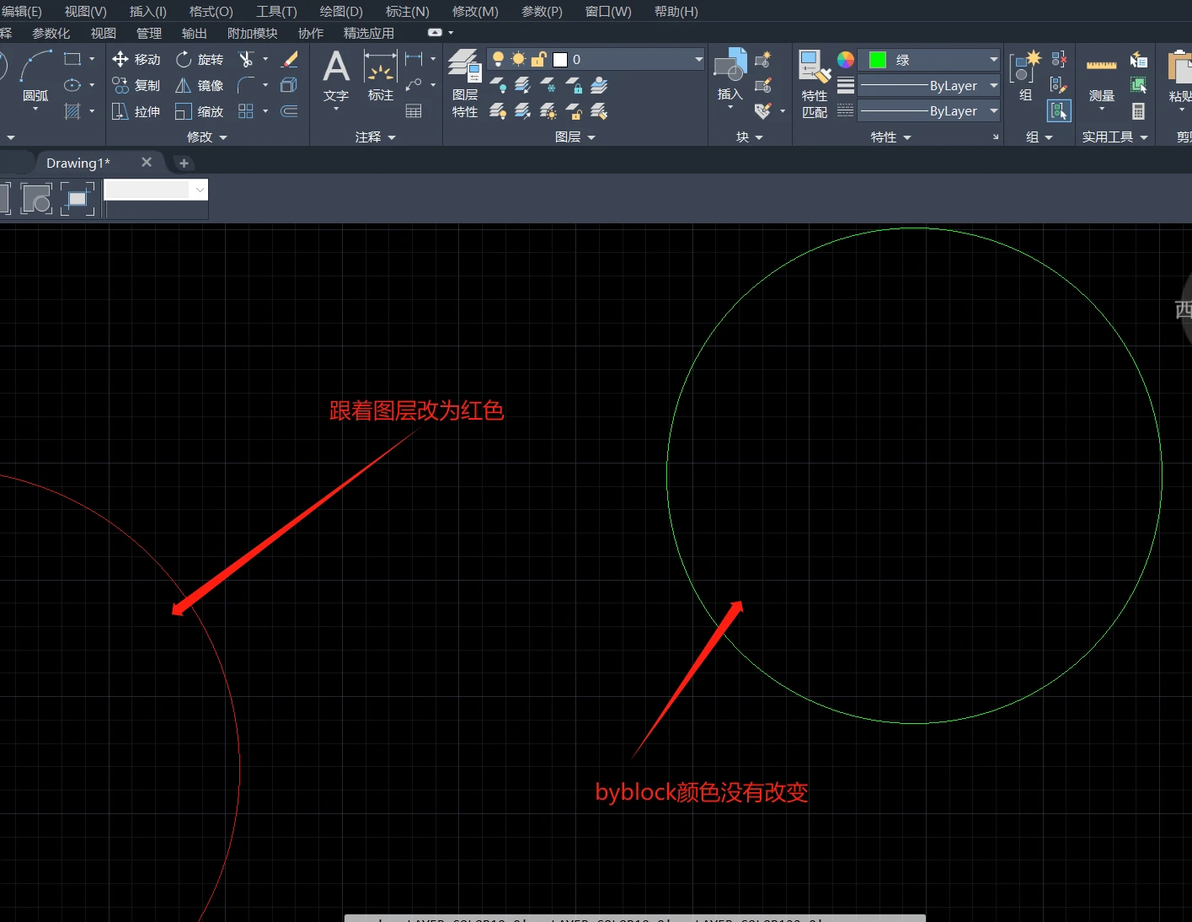This screenshot has height=922, width=1192.
Task: Expand the Modify (修改) panel flyout
Action: pyautogui.click(x=207, y=137)
